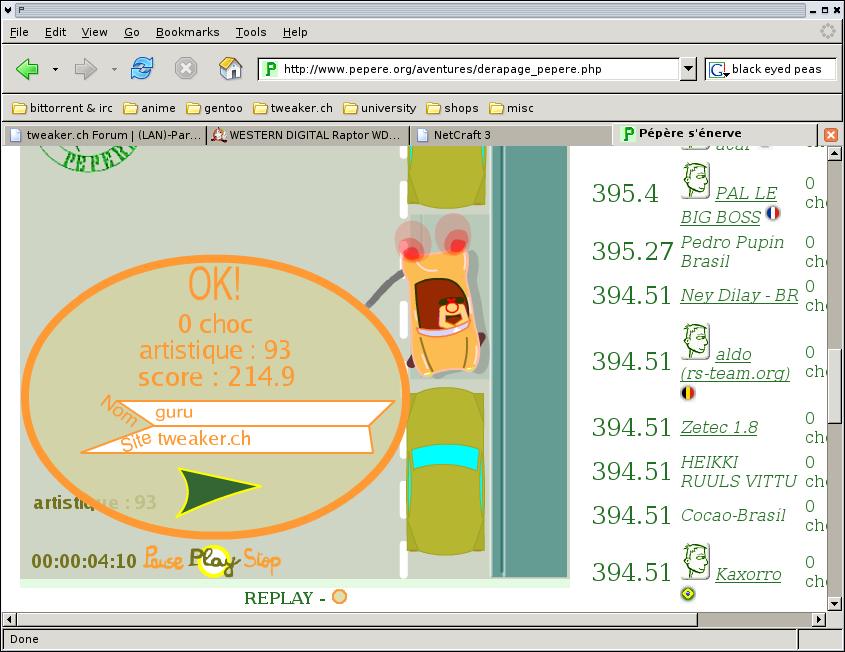
Task: Open the Ney Dilay - BR link
Action: (739, 296)
